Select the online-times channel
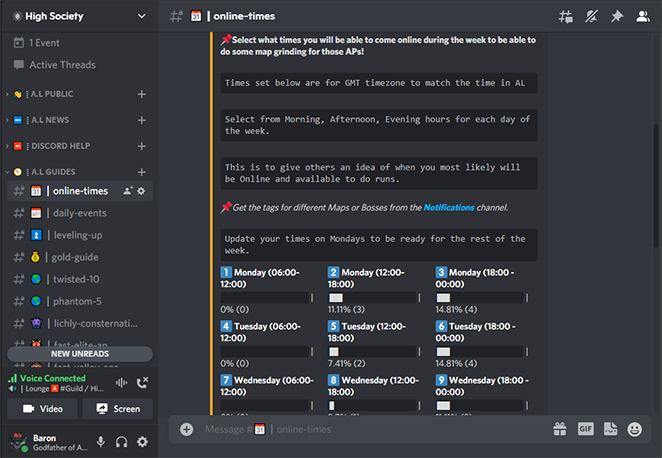Viewport: 662px width, 458px height. 80,191
